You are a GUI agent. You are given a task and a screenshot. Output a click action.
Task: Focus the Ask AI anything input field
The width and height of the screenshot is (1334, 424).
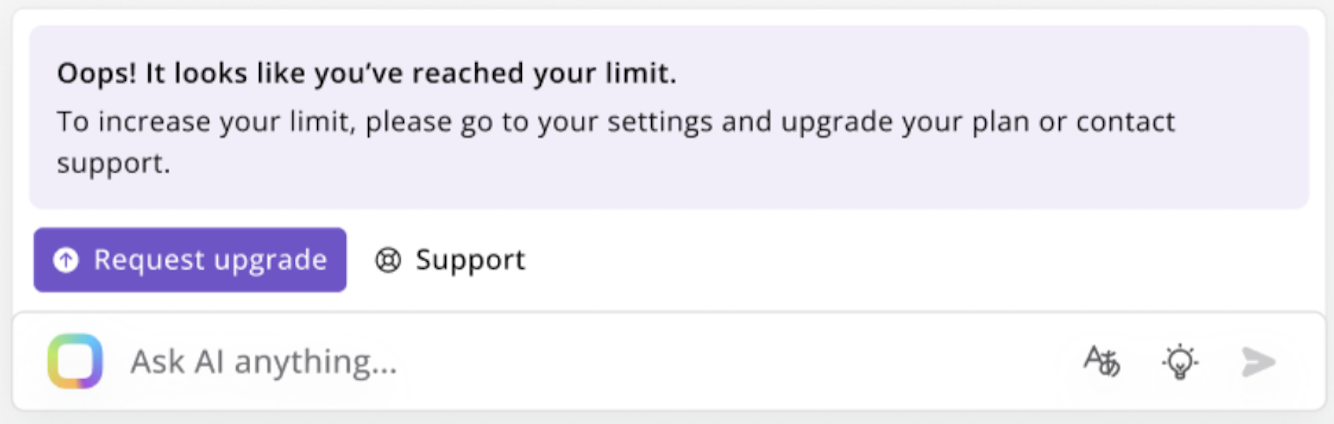[x=600, y=361]
